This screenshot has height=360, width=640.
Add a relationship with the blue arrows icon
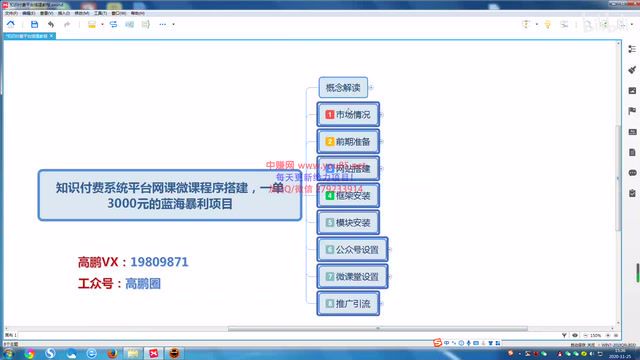[113, 24]
